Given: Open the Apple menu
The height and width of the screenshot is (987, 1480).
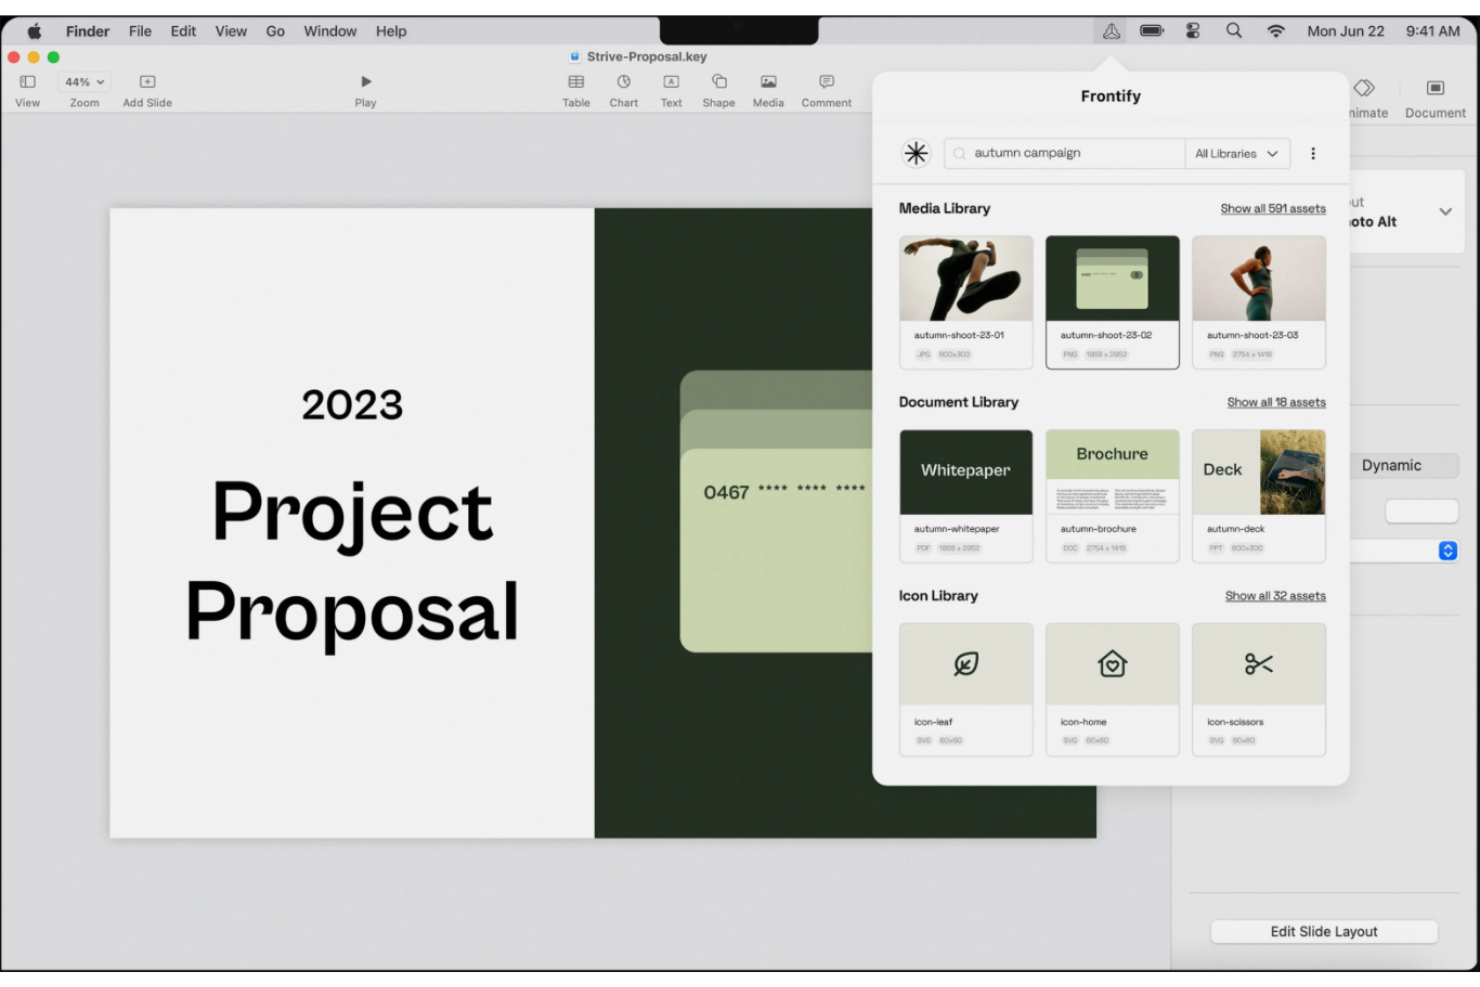Looking at the screenshot, I should click(x=34, y=31).
